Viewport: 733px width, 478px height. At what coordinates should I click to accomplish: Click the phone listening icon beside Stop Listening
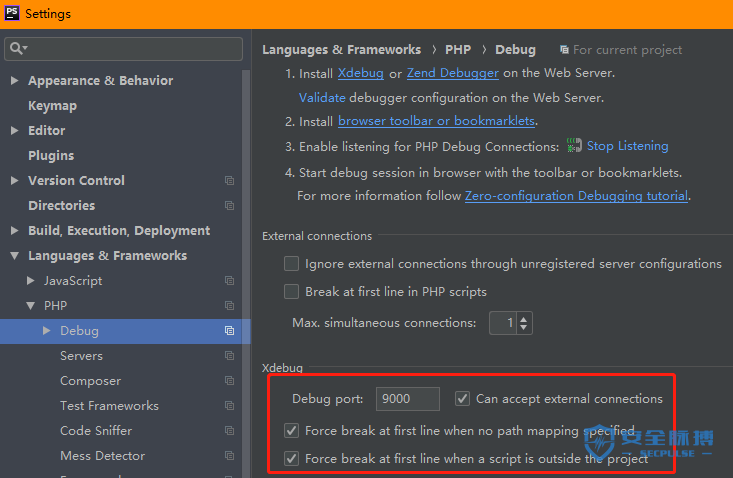574,145
